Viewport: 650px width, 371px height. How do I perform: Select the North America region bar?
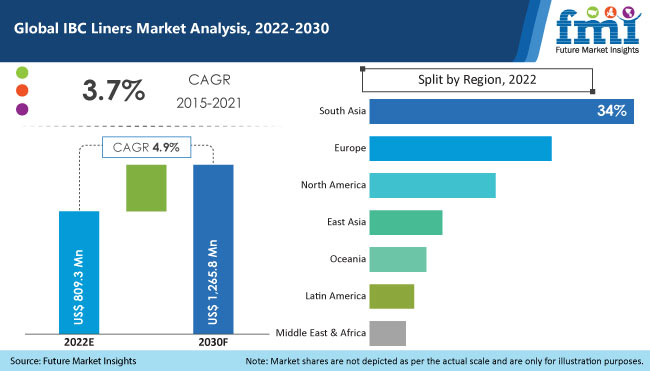(x=432, y=185)
